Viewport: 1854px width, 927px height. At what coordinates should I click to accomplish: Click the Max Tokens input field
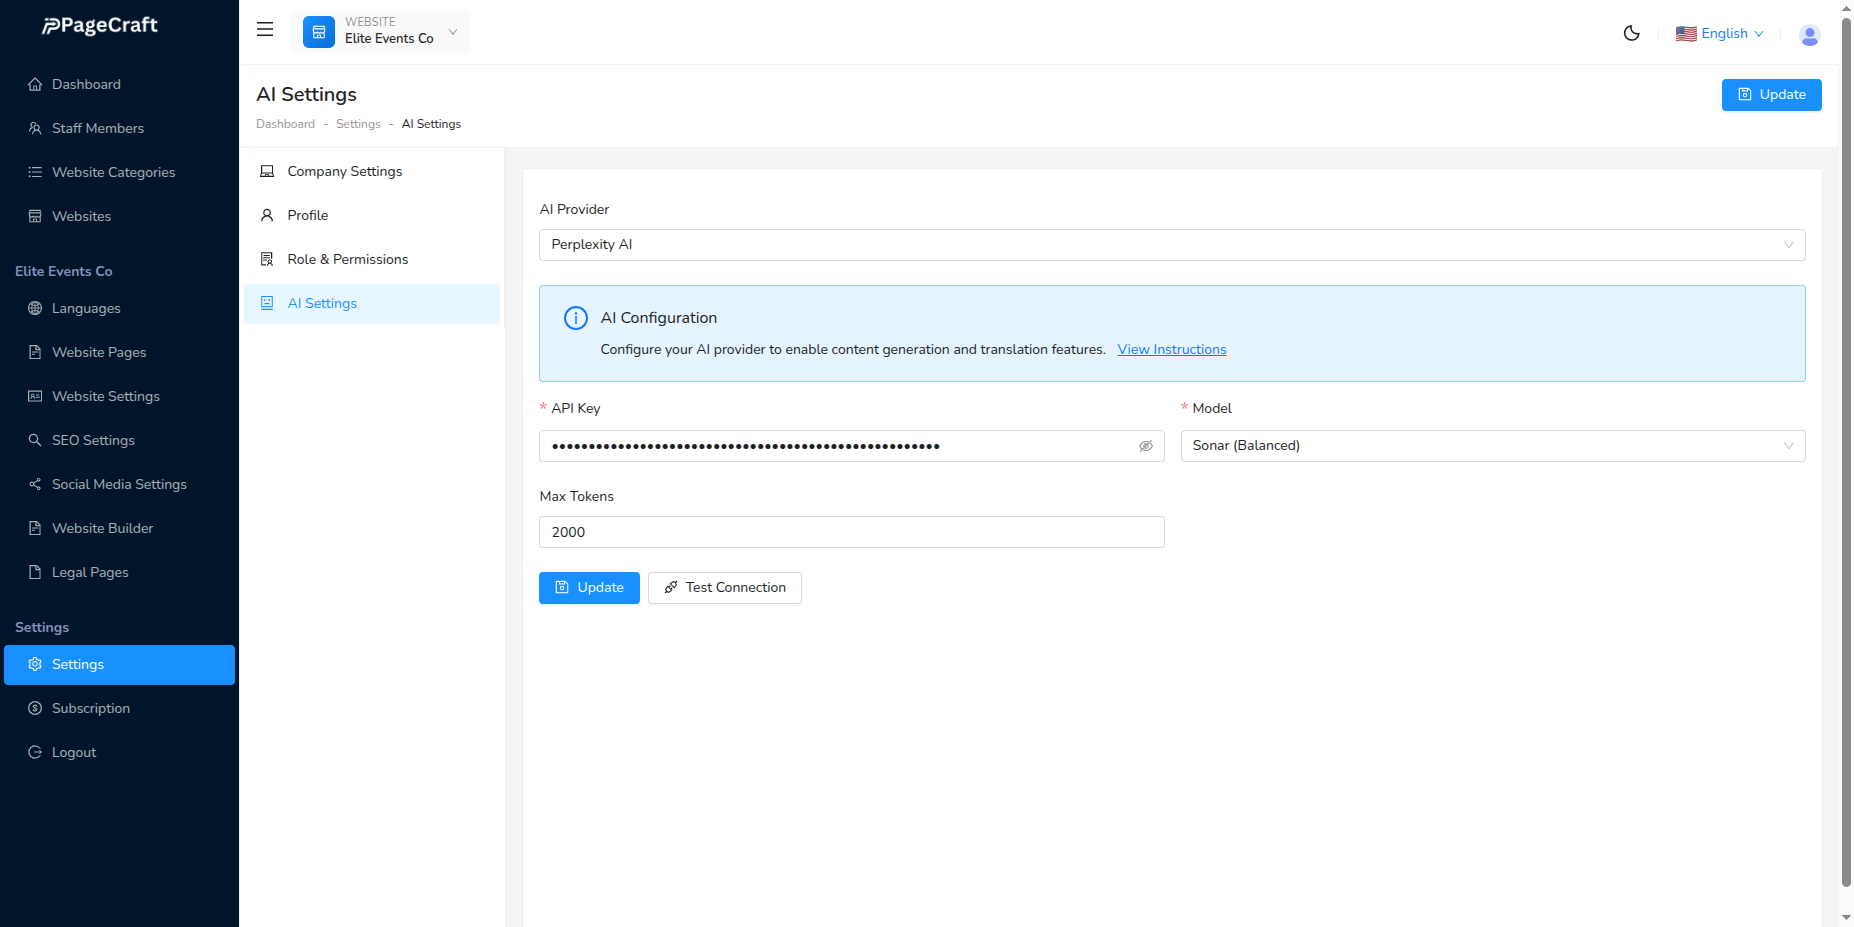click(x=851, y=532)
